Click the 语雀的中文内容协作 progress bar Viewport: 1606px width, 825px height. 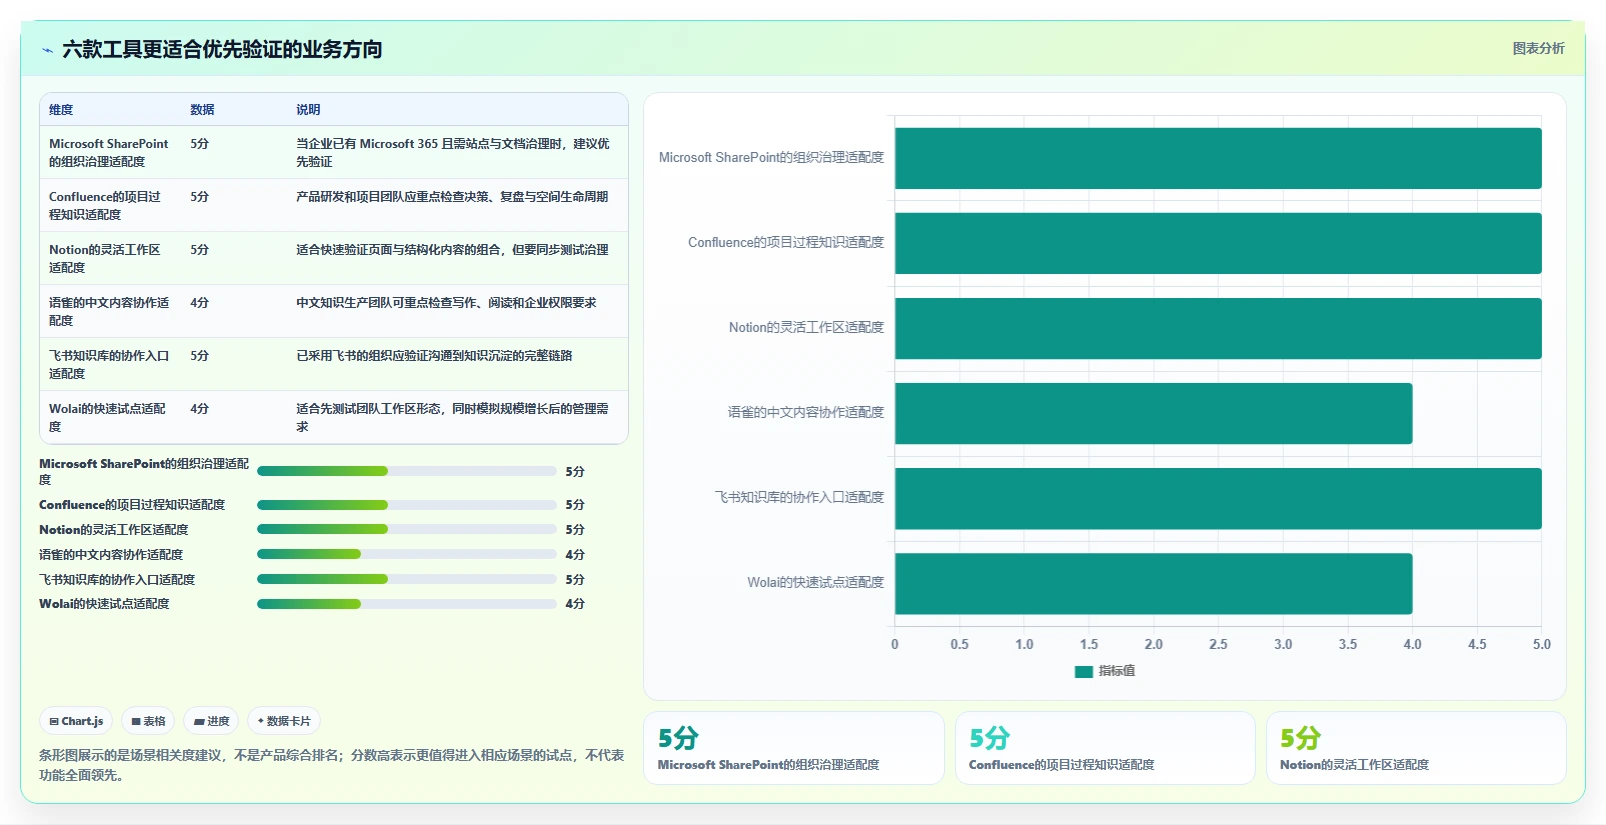pyautogui.click(x=407, y=555)
